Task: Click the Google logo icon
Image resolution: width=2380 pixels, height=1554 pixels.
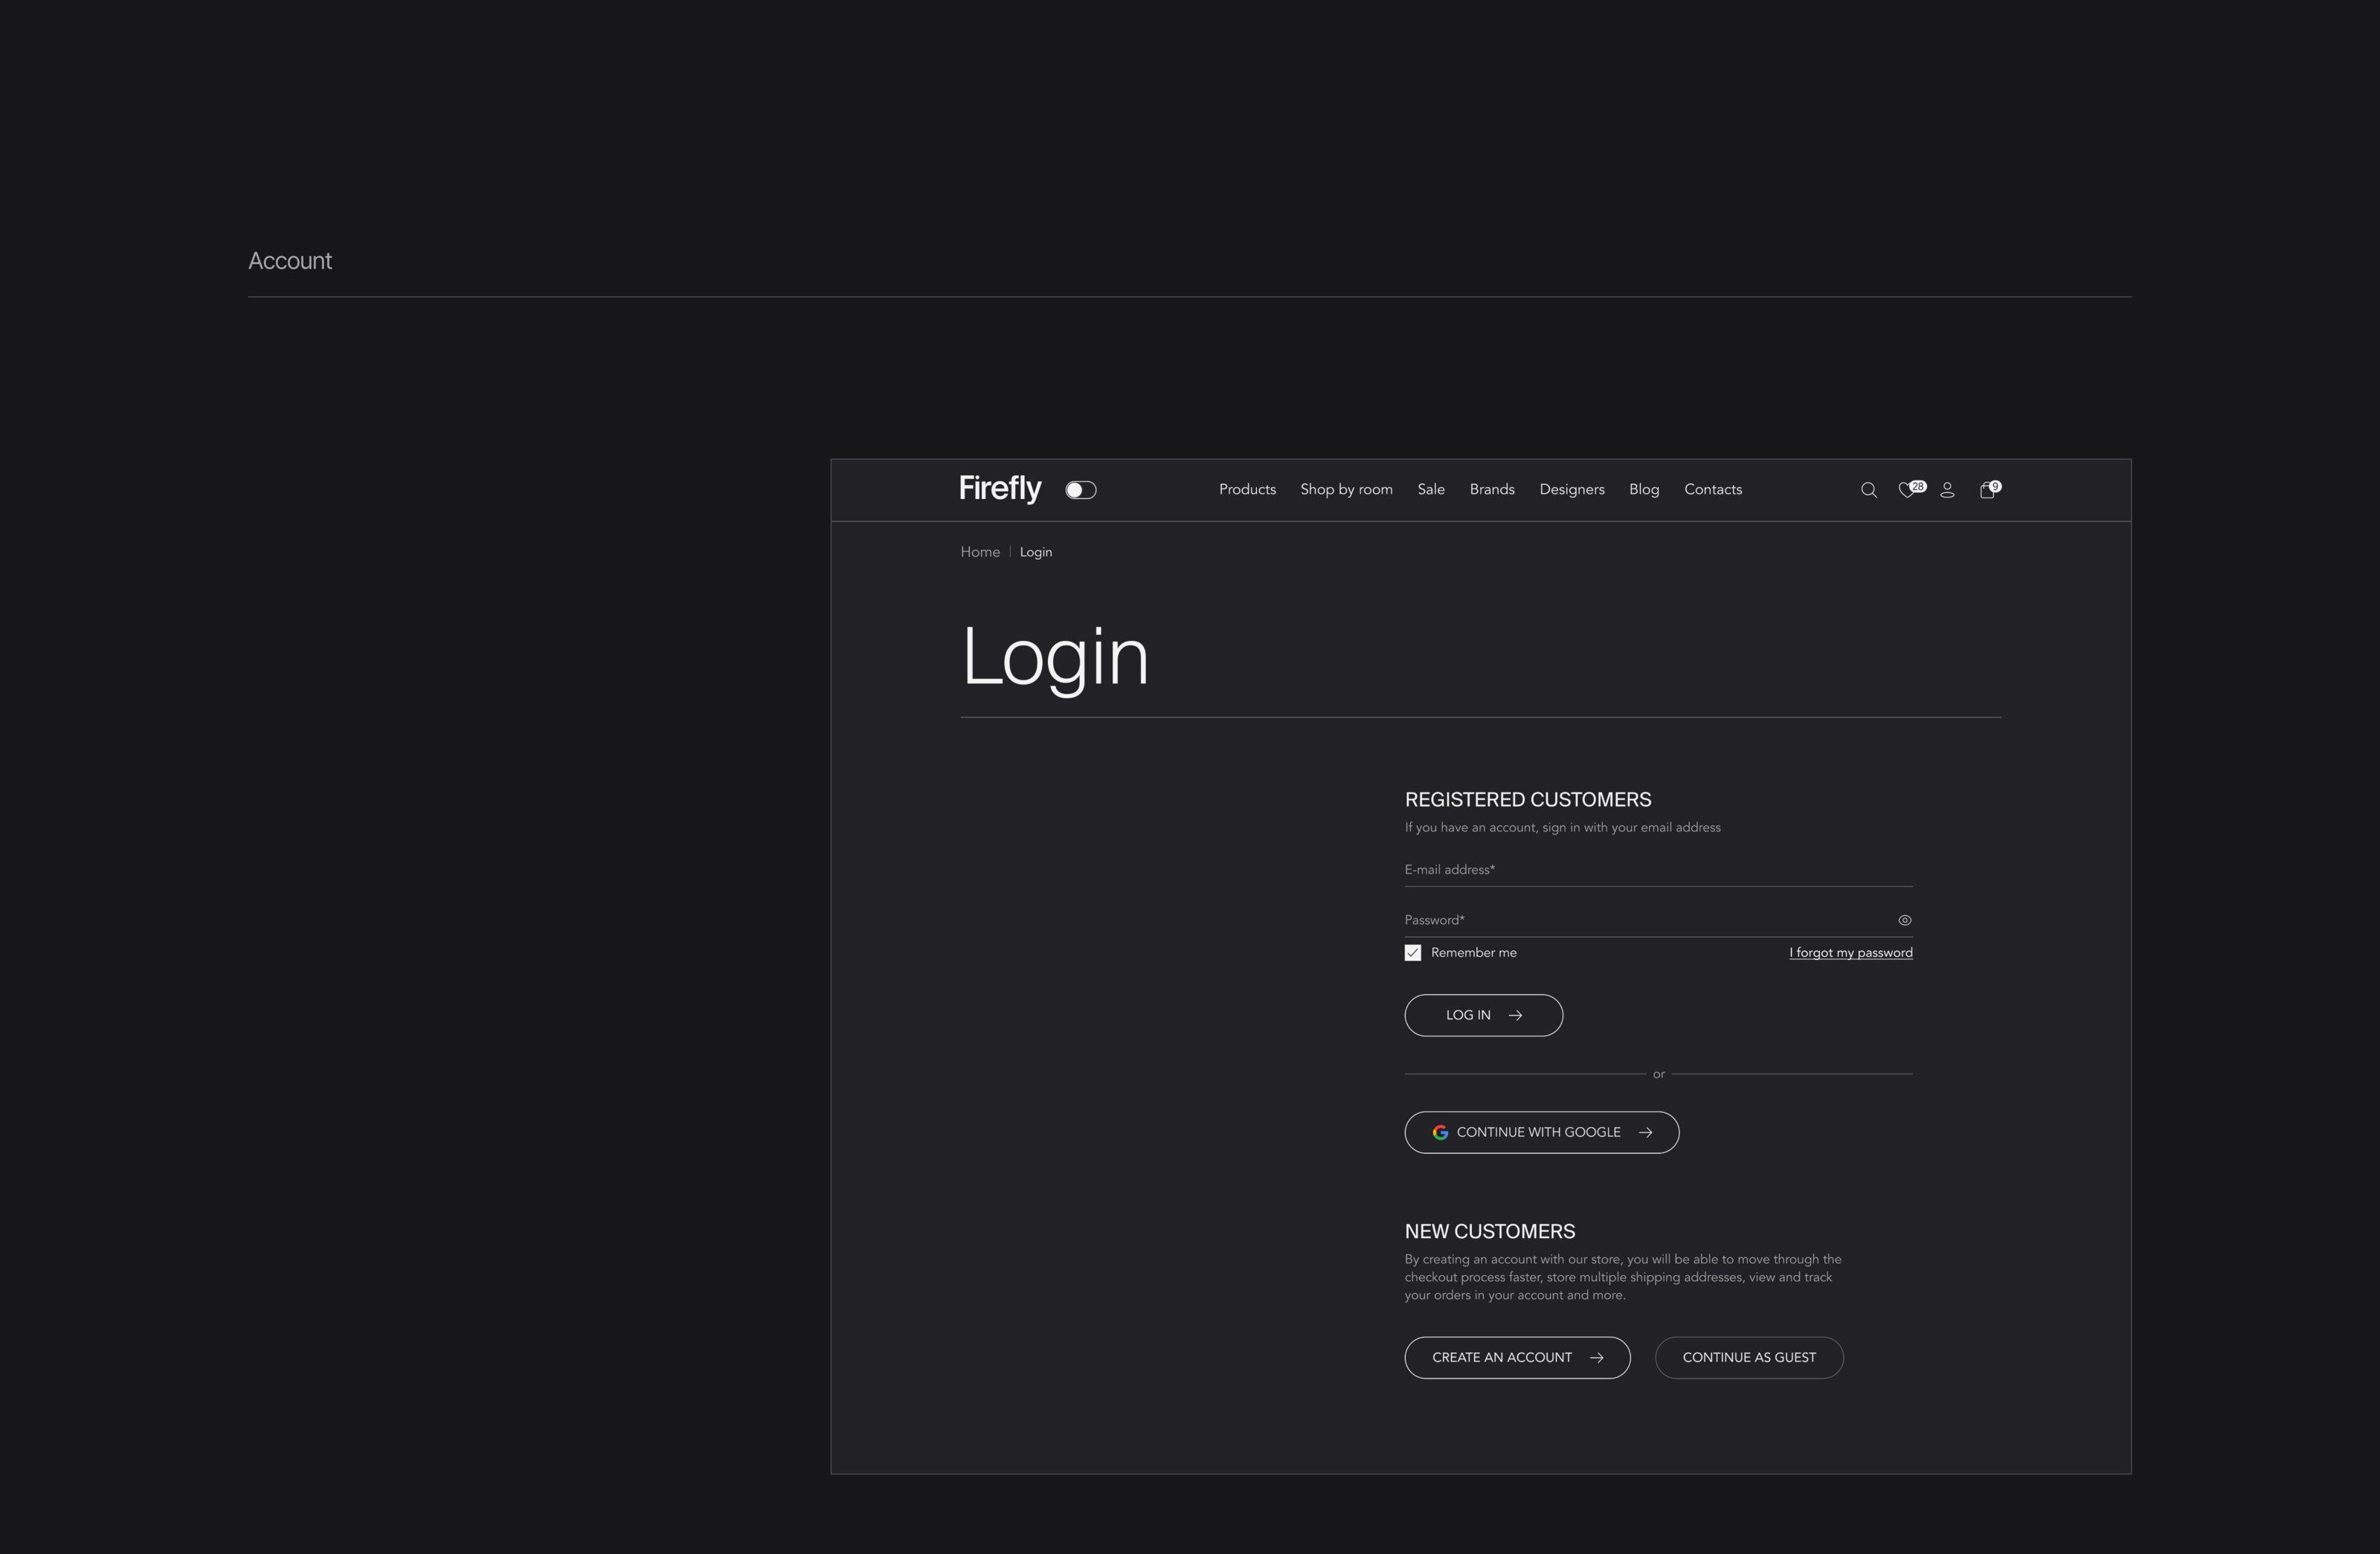Action: tap(1440, 1132)
